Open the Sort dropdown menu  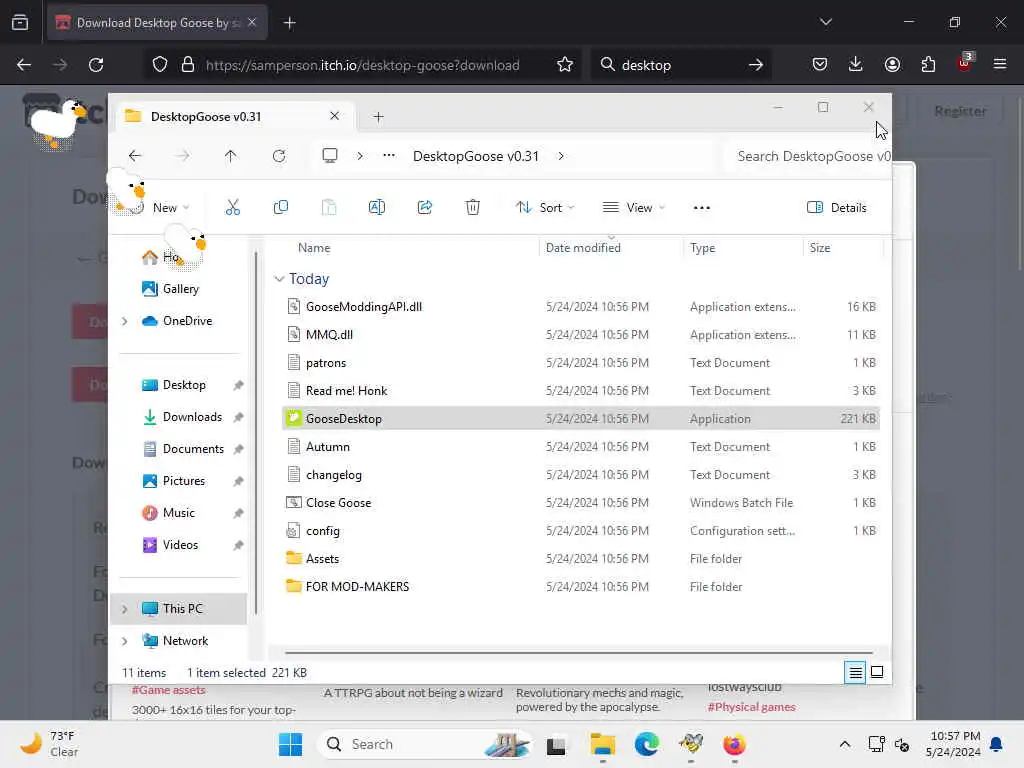(x=545, y=208)
